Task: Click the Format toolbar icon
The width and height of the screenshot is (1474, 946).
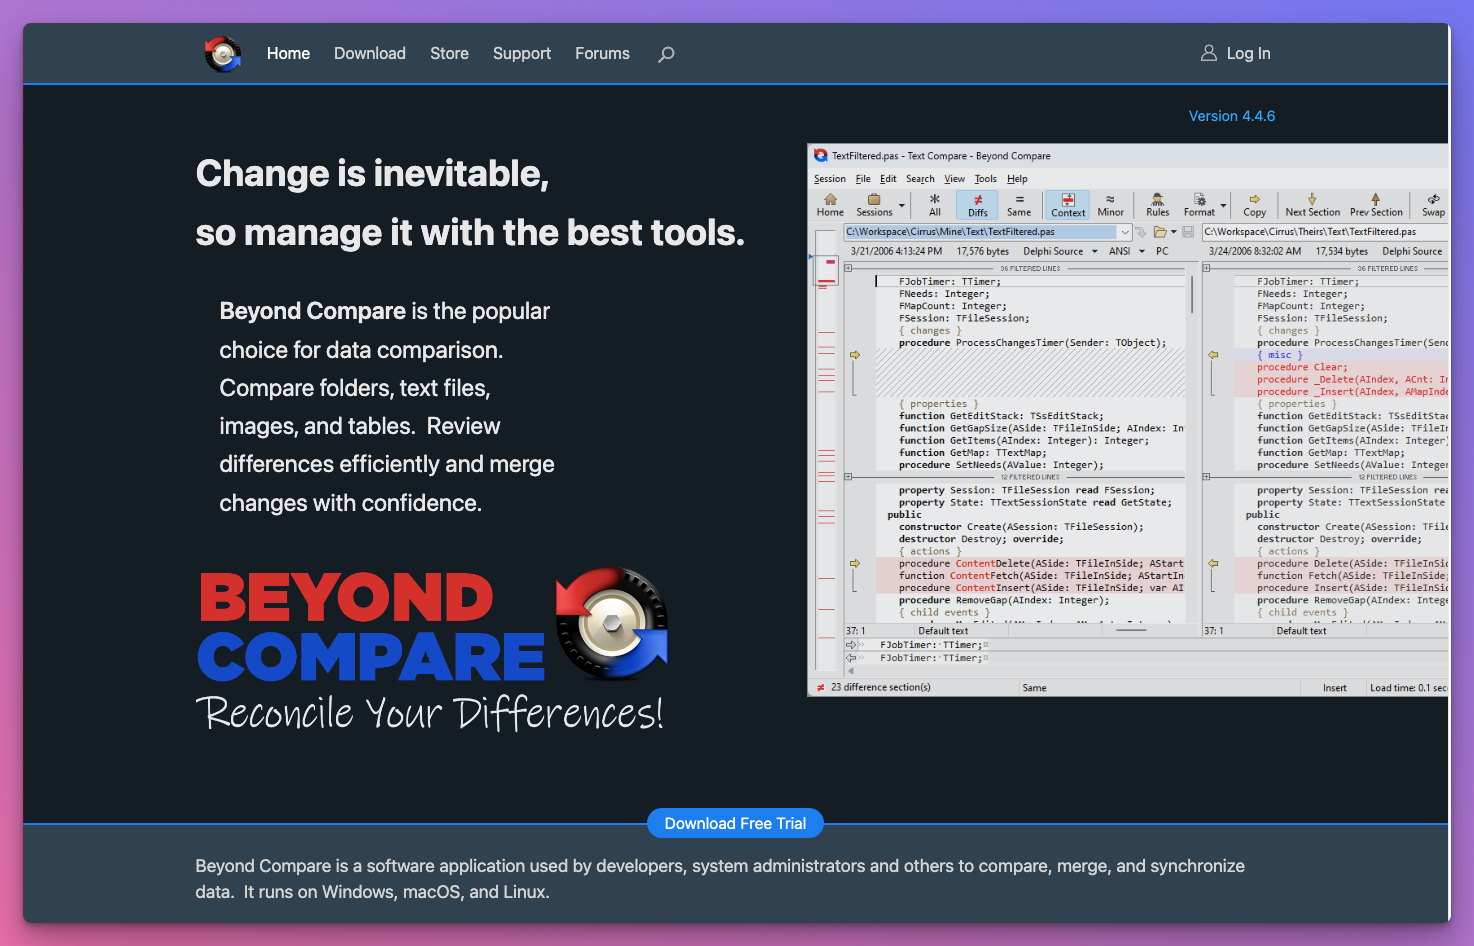Action: point(1199,205)
